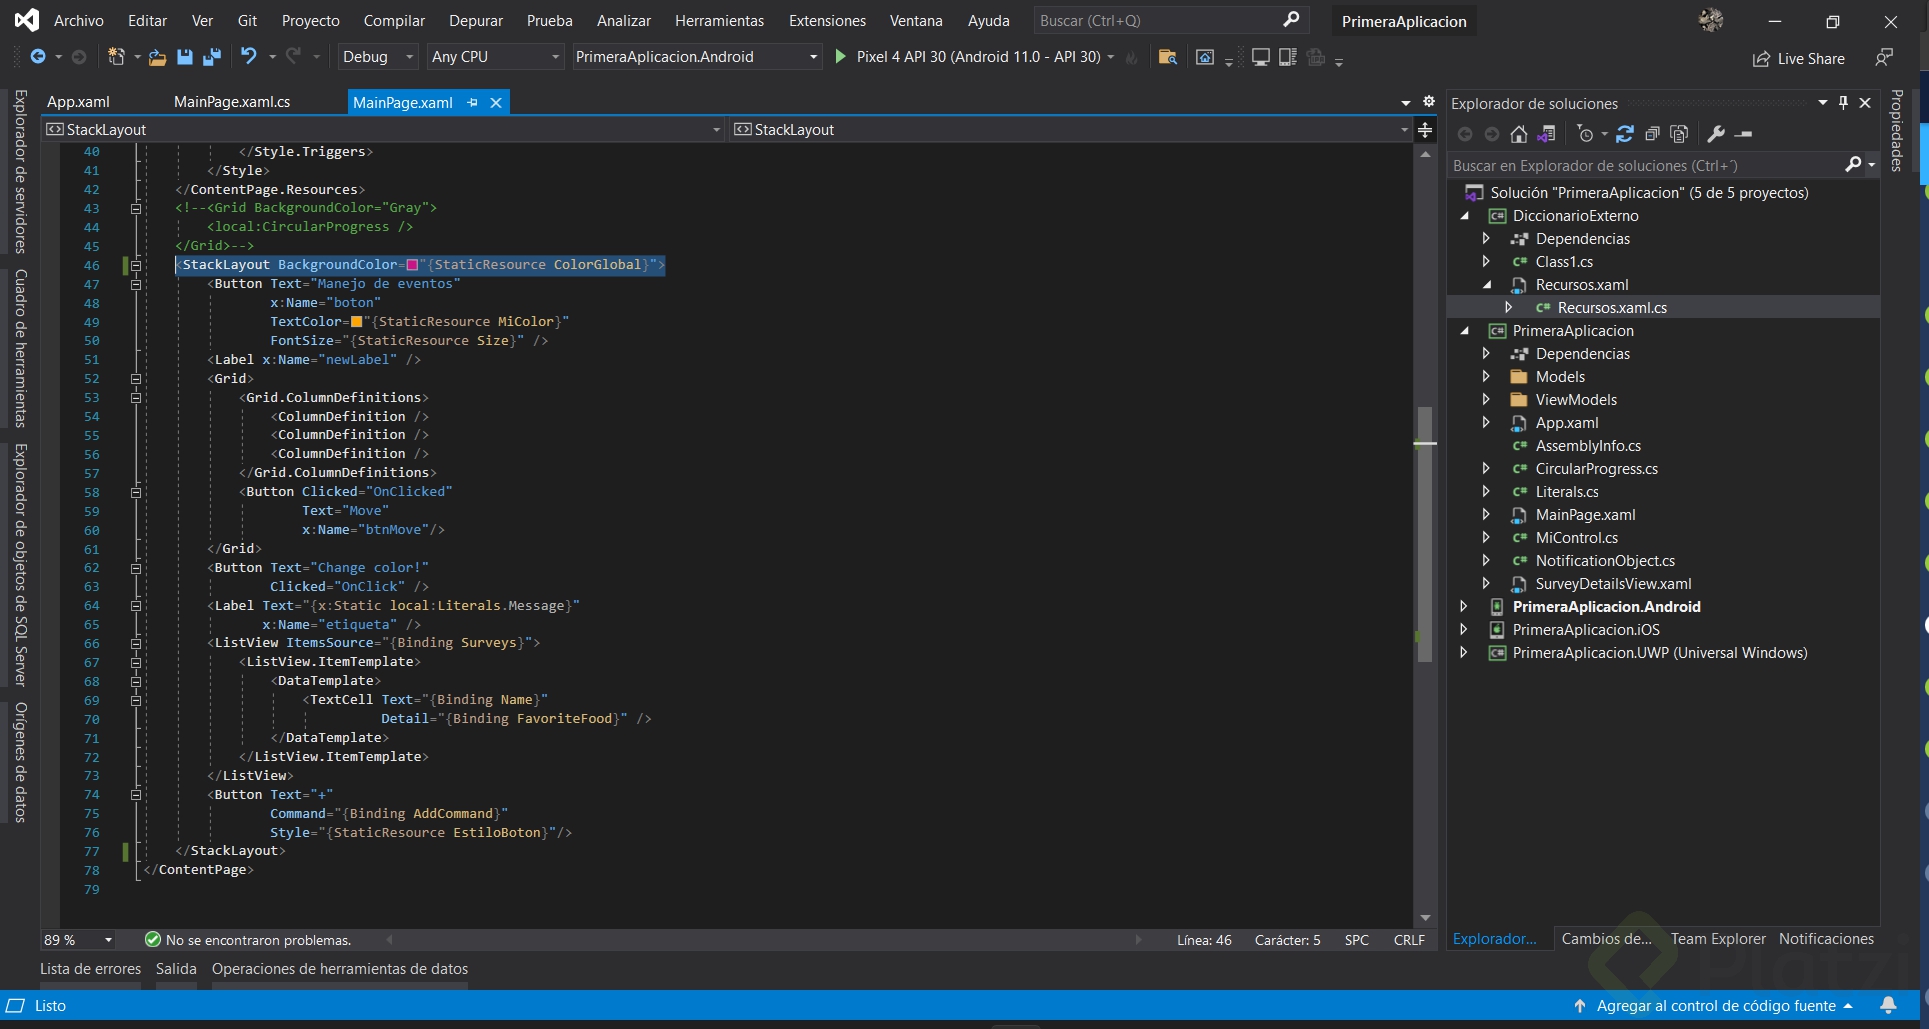
Task: Click the Undo arrow icon
Action: point(249,57)
